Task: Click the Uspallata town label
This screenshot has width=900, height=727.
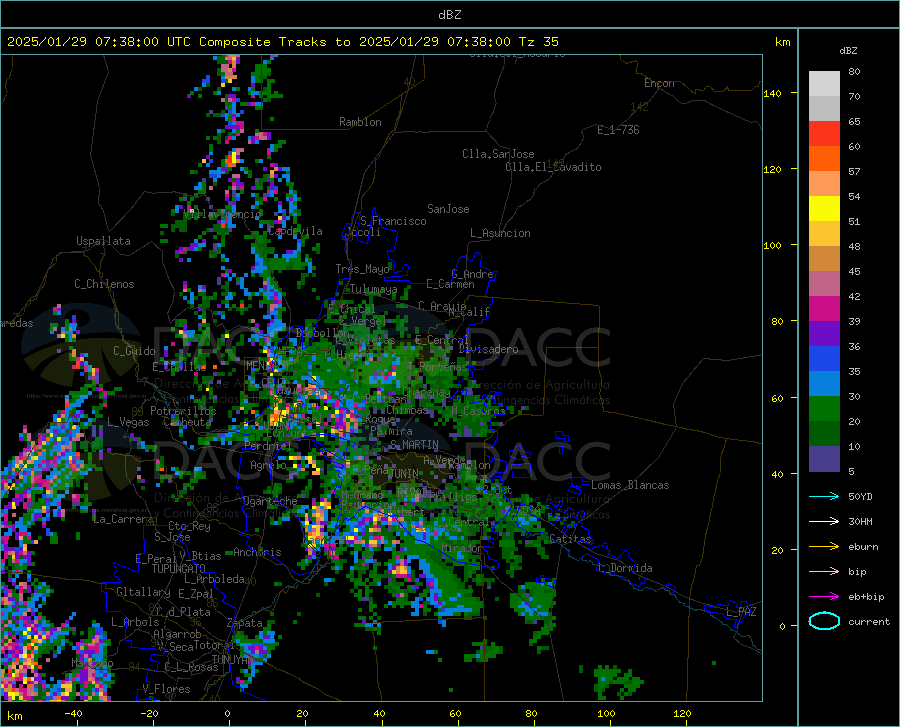Action: click(x=103, y=241)
